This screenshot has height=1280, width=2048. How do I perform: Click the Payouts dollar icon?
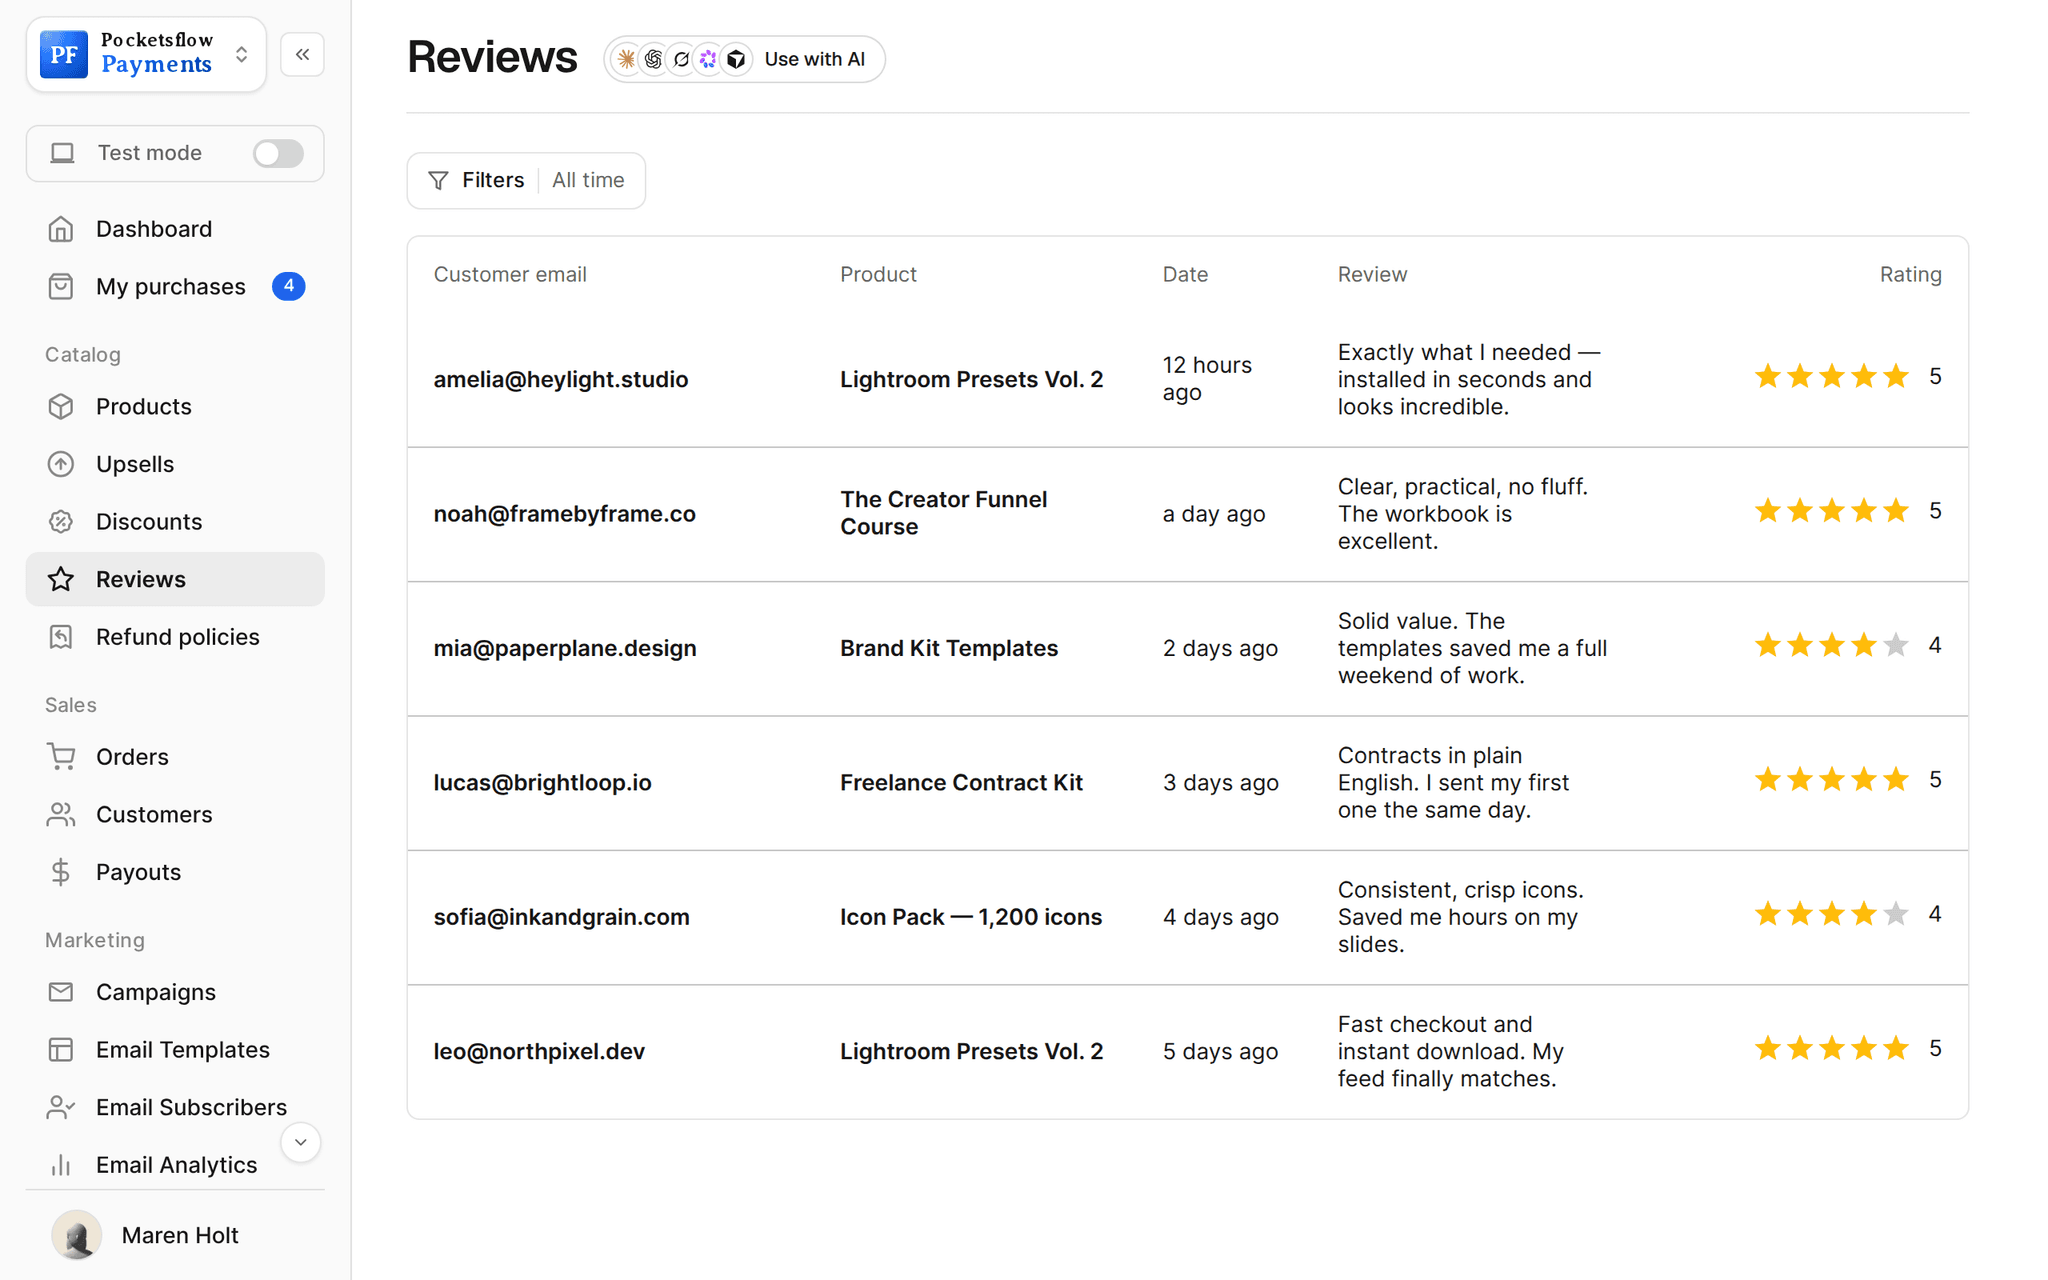coord(61,872)
